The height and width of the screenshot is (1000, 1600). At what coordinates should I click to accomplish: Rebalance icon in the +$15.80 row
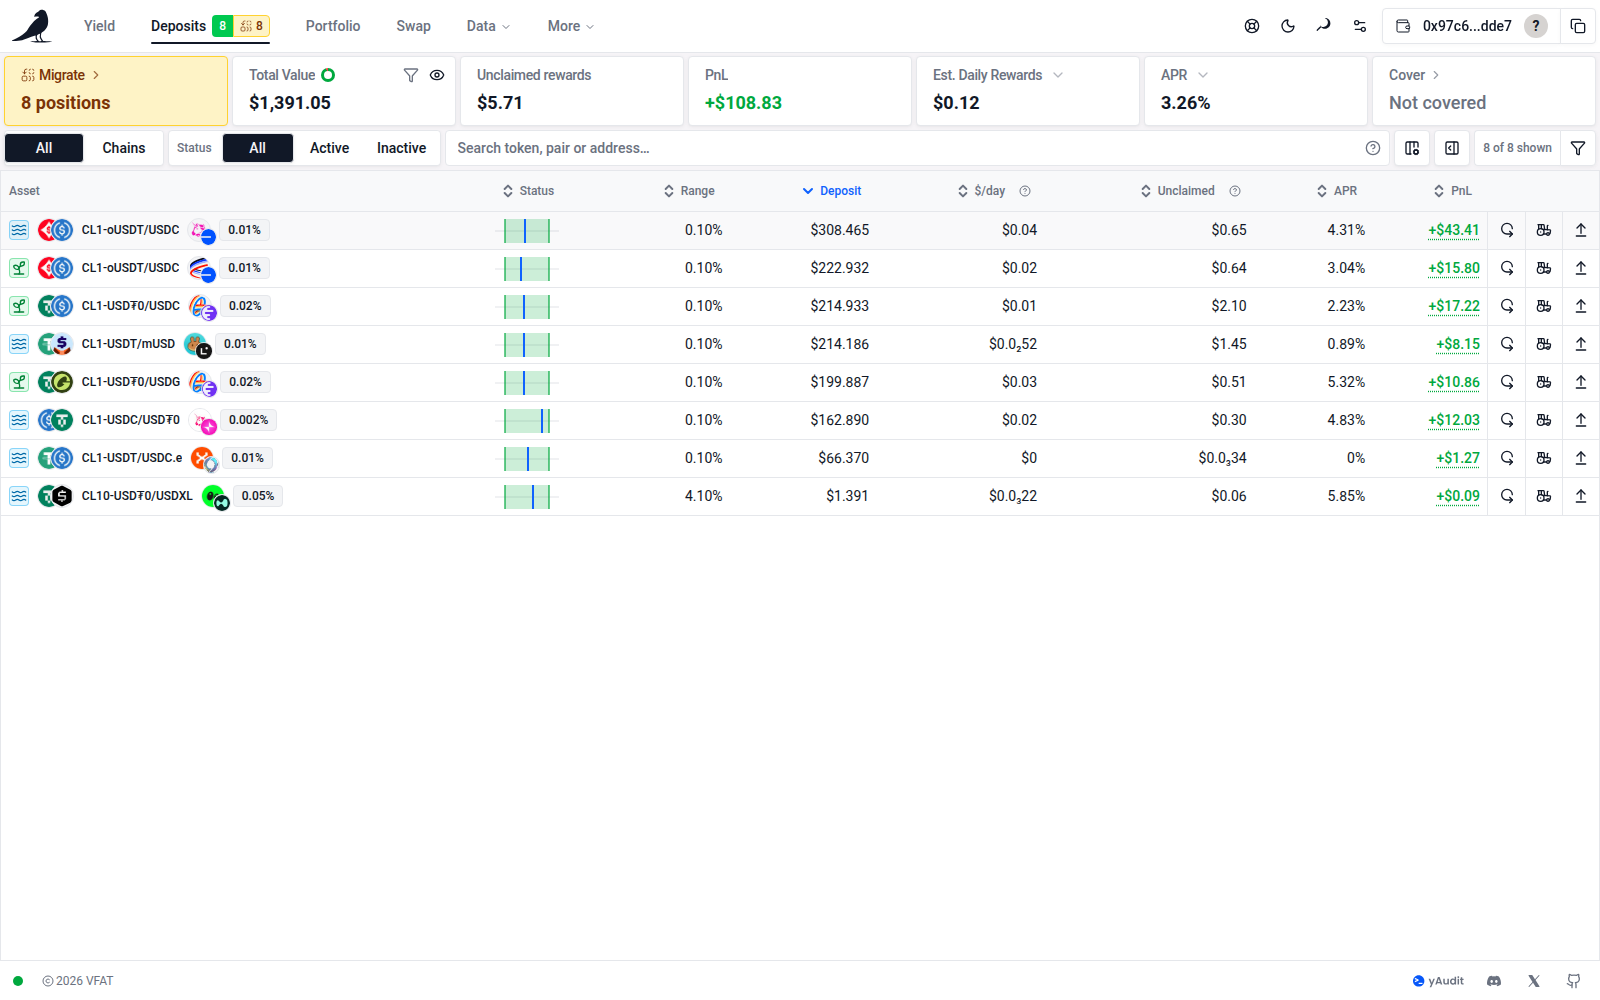(1507, 268)
